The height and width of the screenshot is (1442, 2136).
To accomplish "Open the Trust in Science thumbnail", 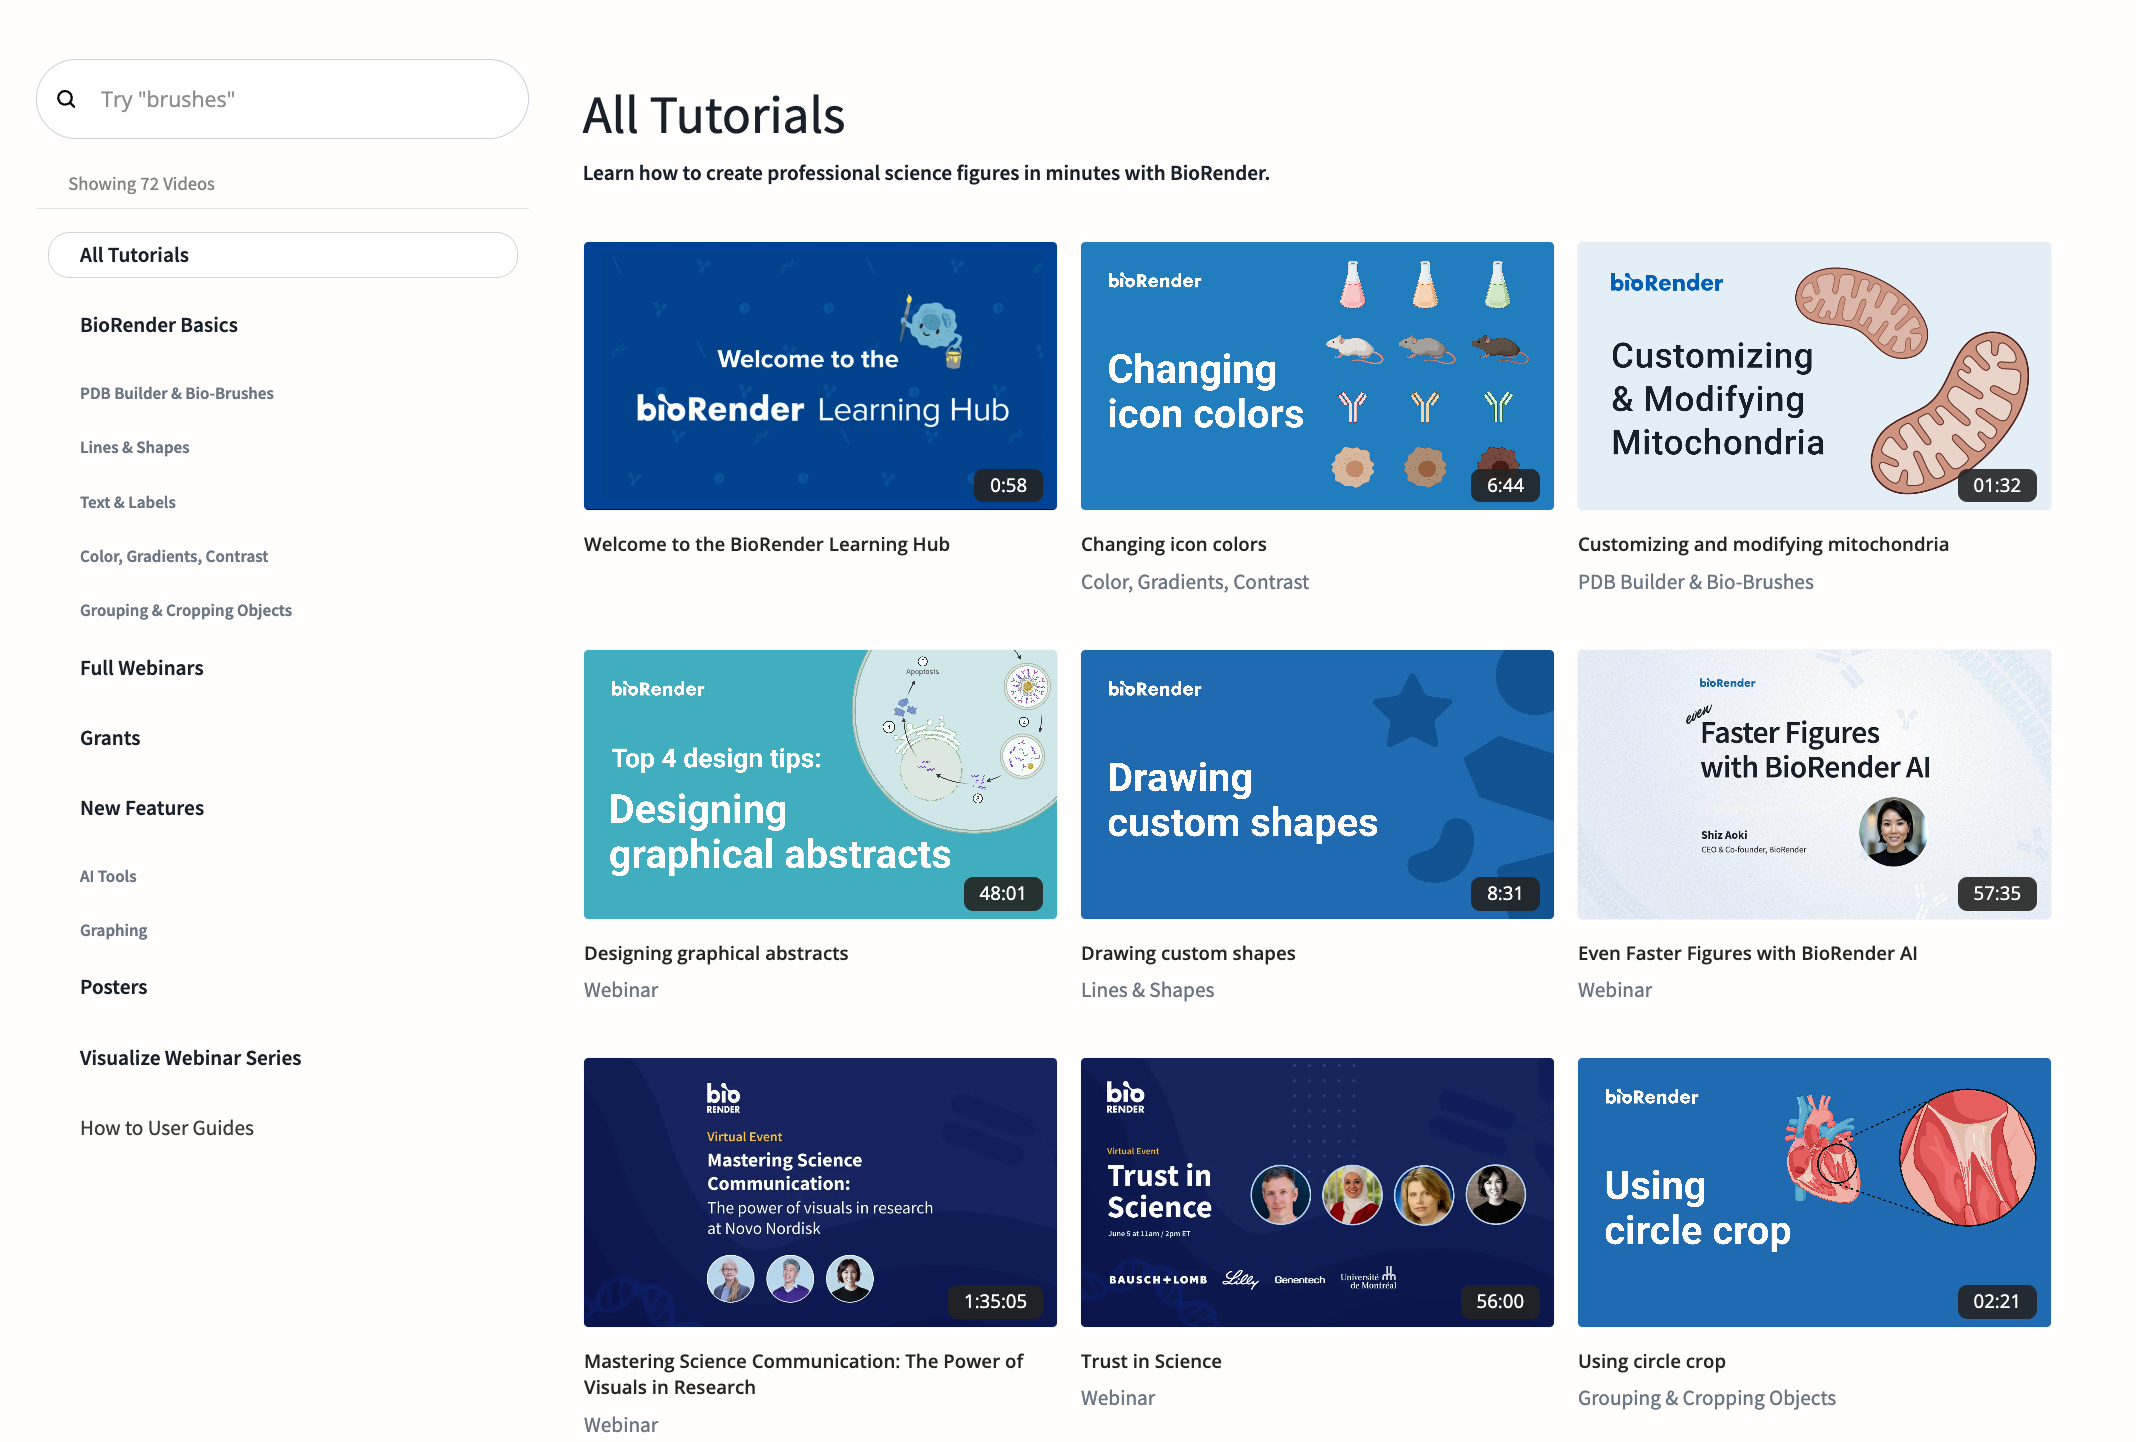I will point(1317,1192).
